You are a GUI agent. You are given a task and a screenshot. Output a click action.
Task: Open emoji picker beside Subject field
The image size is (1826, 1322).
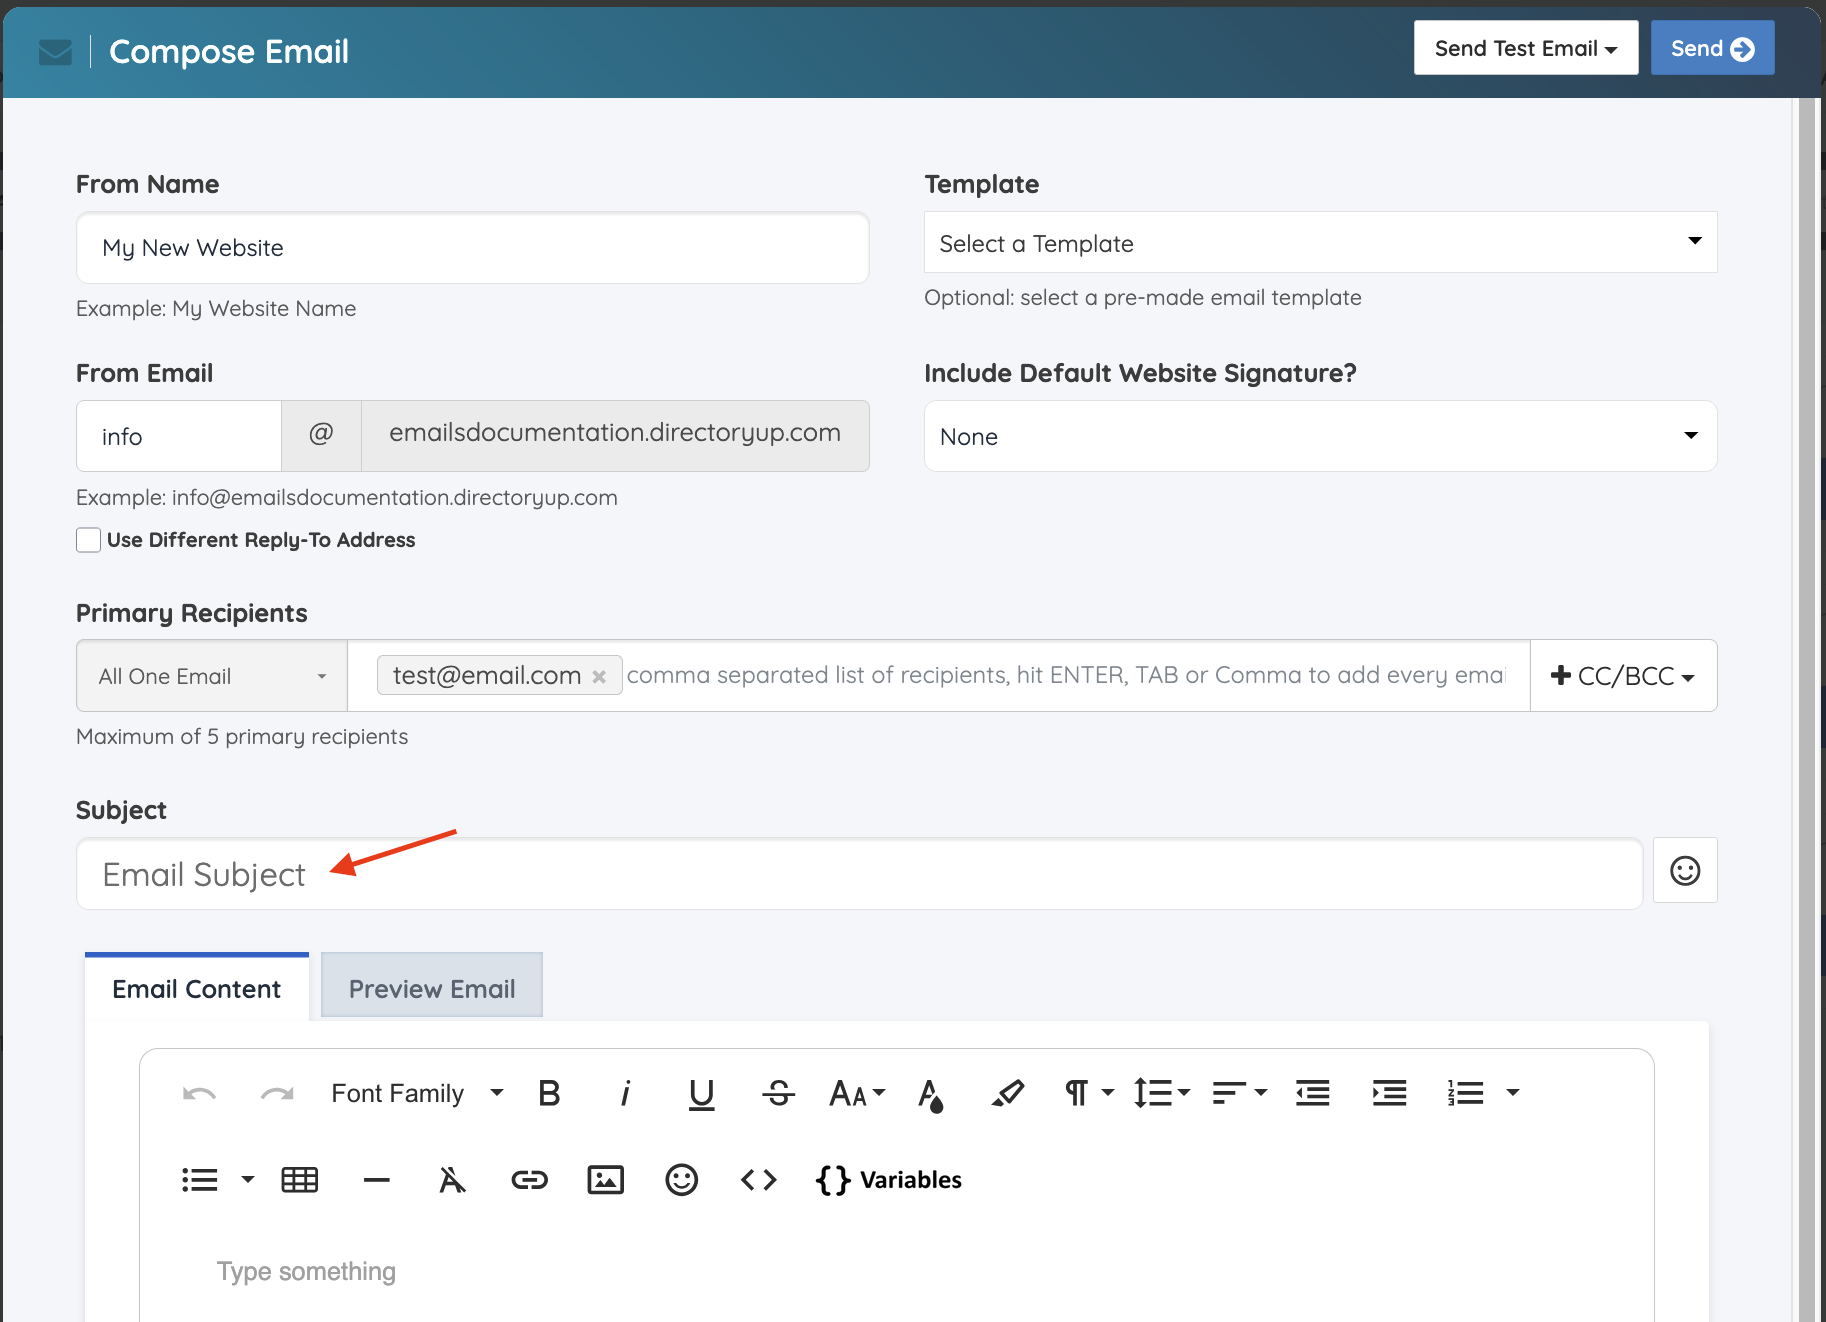pyautogui.click(x=1685, y=871)
